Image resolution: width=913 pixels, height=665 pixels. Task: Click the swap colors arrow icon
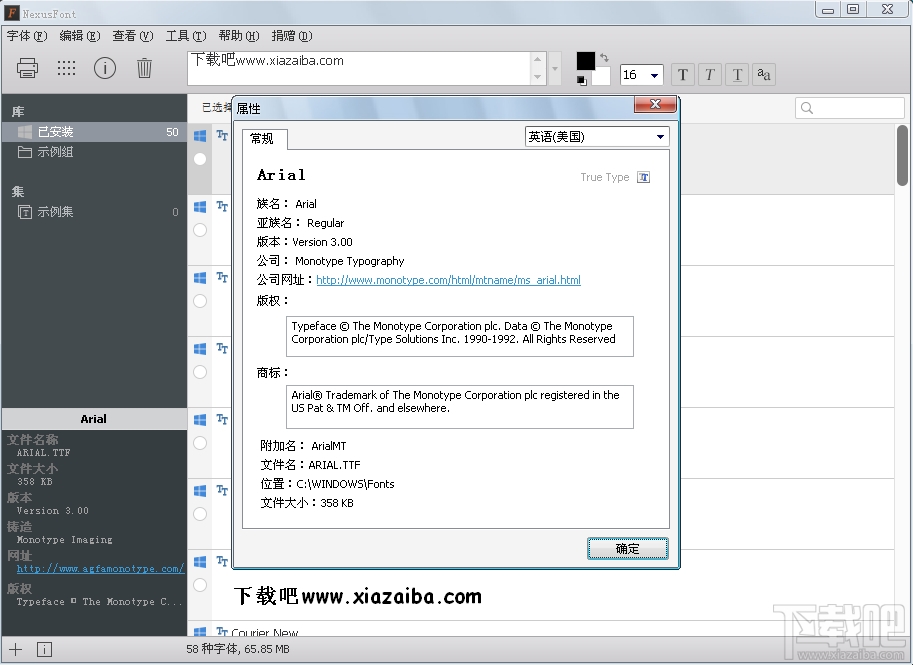[604, 58]
